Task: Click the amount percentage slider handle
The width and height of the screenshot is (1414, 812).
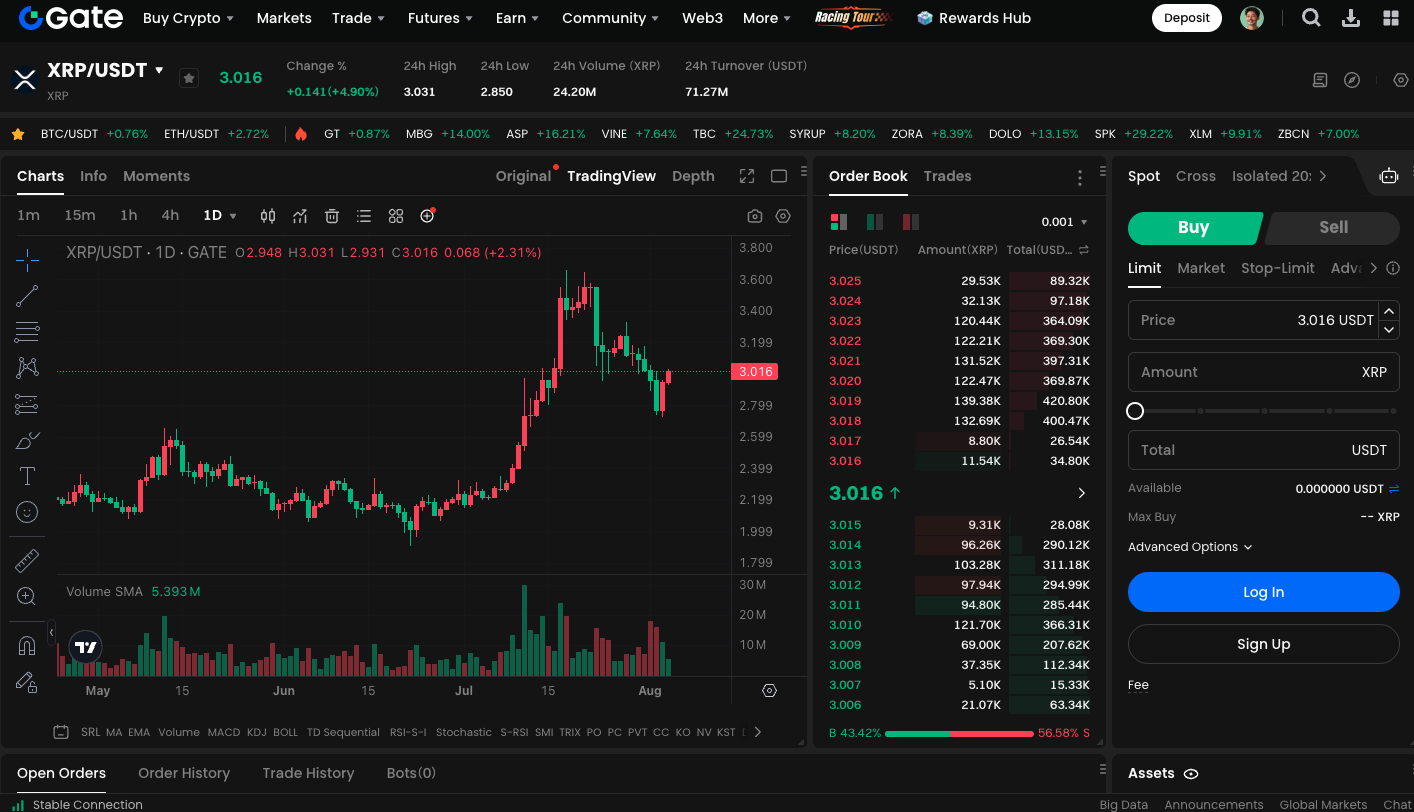Action: (x=1135, y=411)
